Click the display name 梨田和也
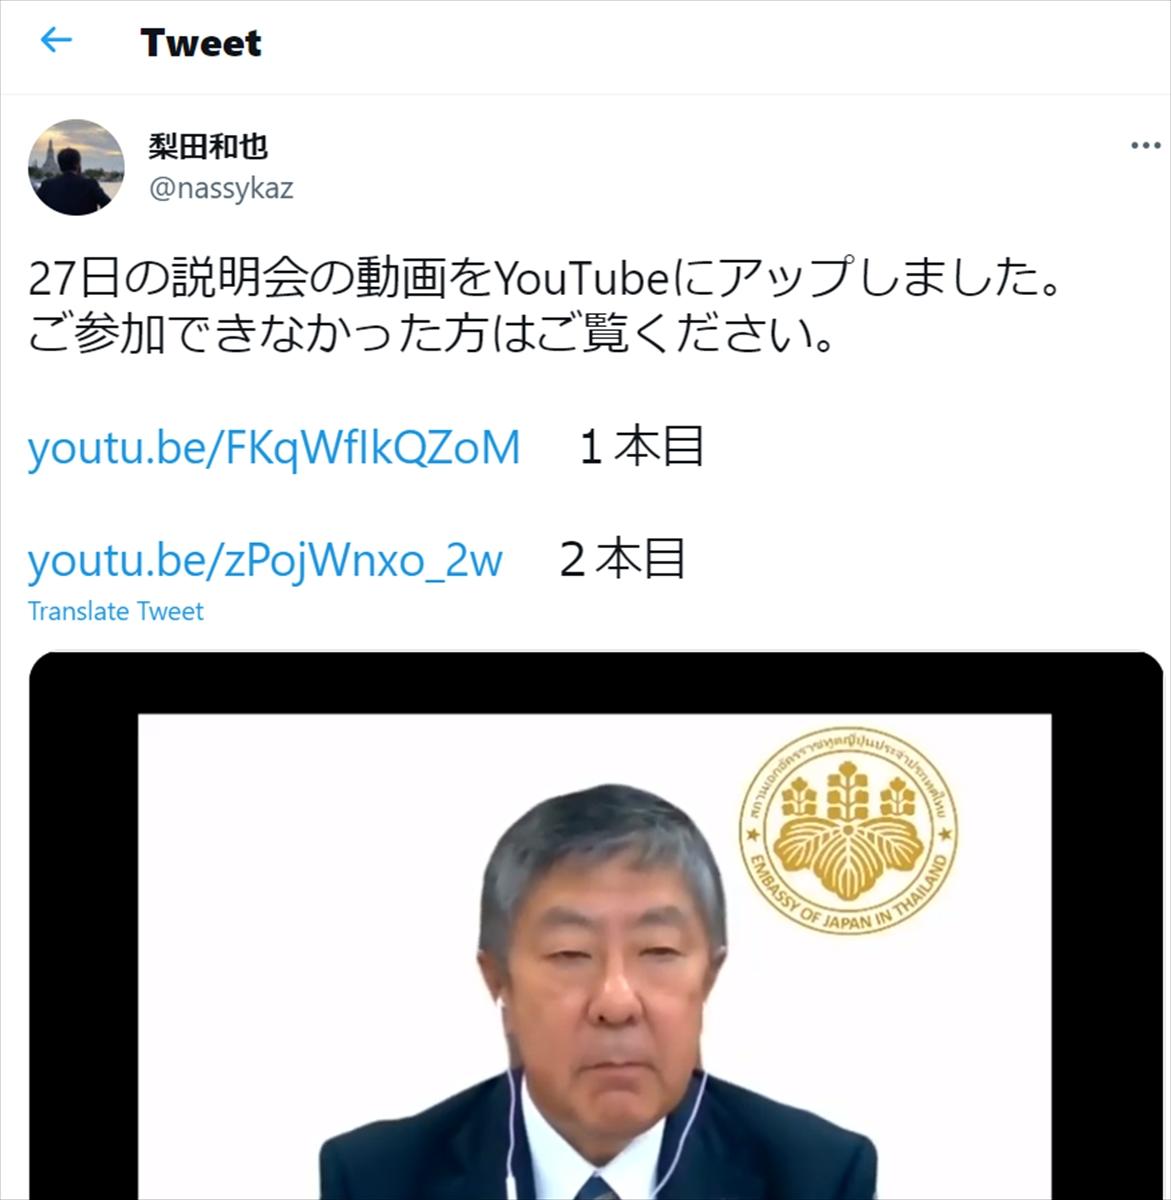The height and width of the screenshot is (1200, 1171). click(x=208, y=147)
